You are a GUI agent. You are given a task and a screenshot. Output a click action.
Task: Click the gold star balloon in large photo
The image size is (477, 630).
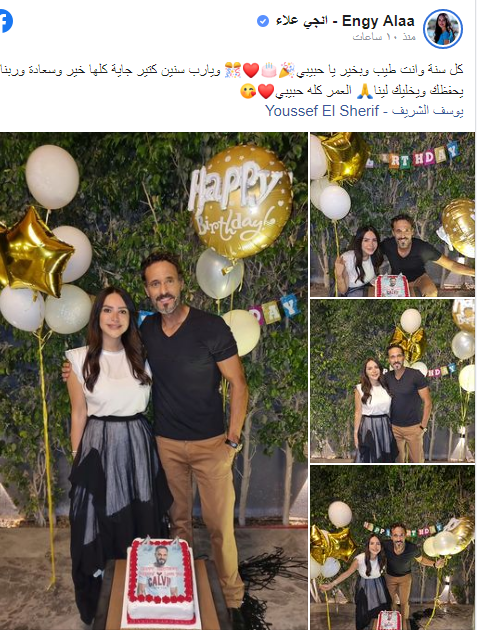point(36,252)
